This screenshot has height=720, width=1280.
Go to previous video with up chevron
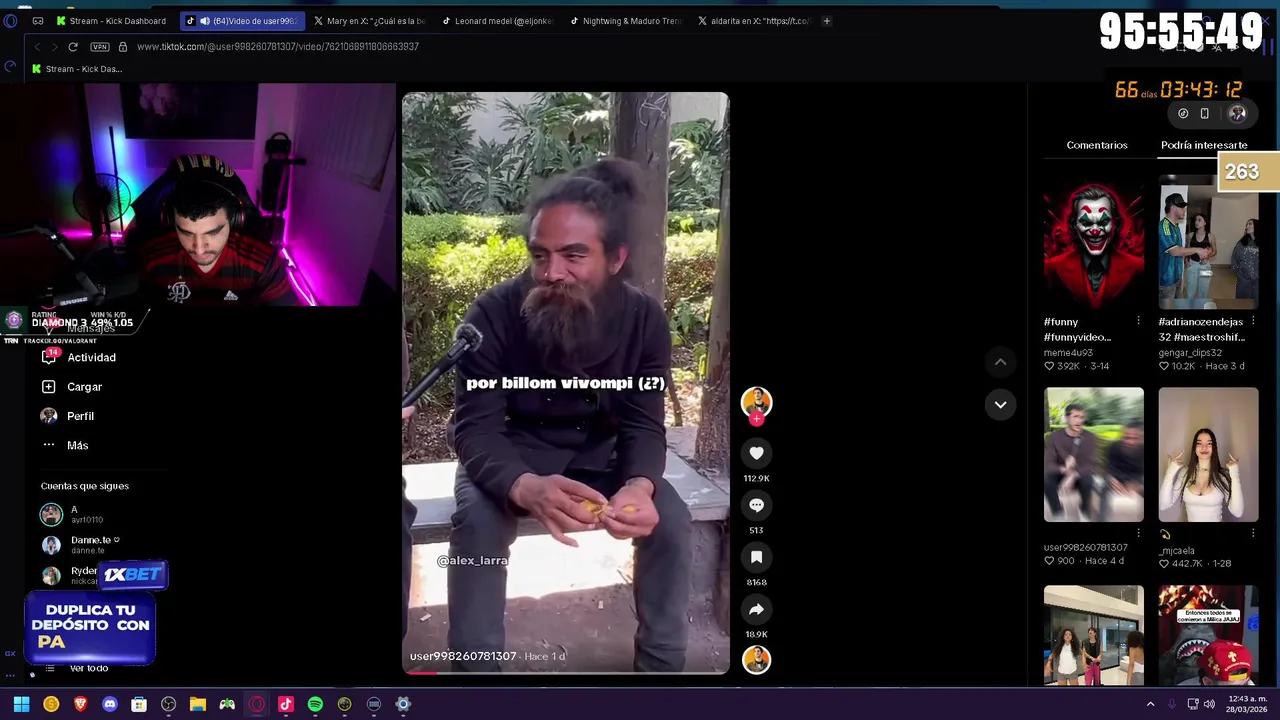coord(1000,362)
